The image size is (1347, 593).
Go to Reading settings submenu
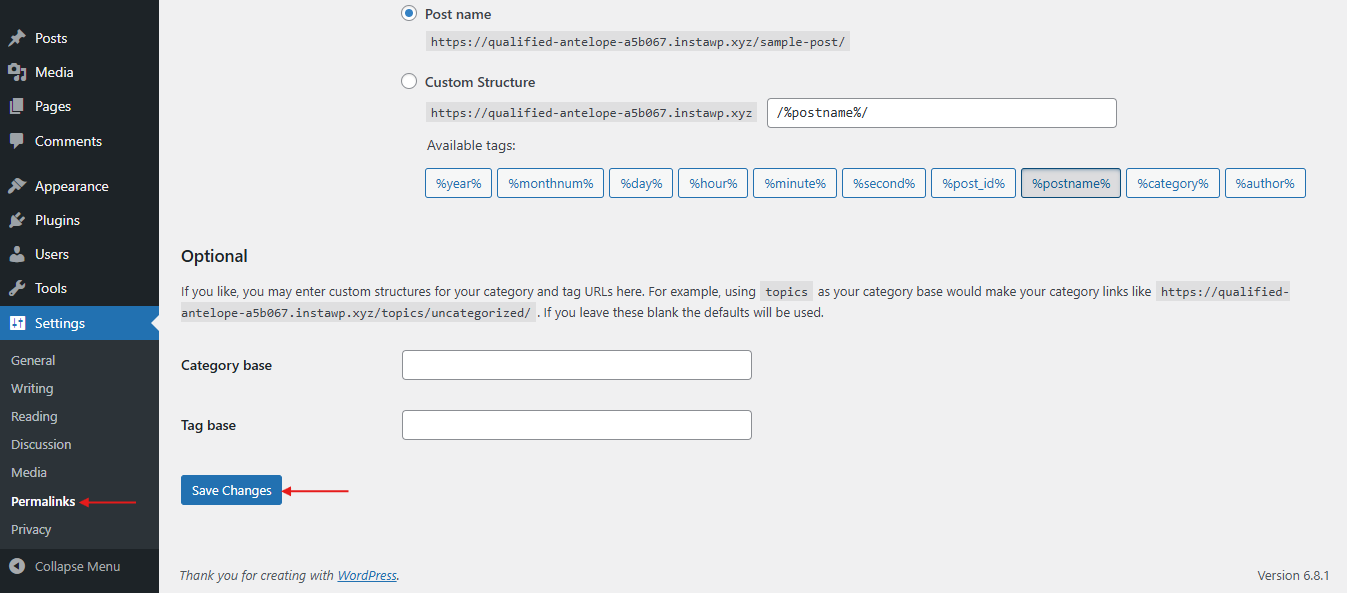tap(34, 416)
